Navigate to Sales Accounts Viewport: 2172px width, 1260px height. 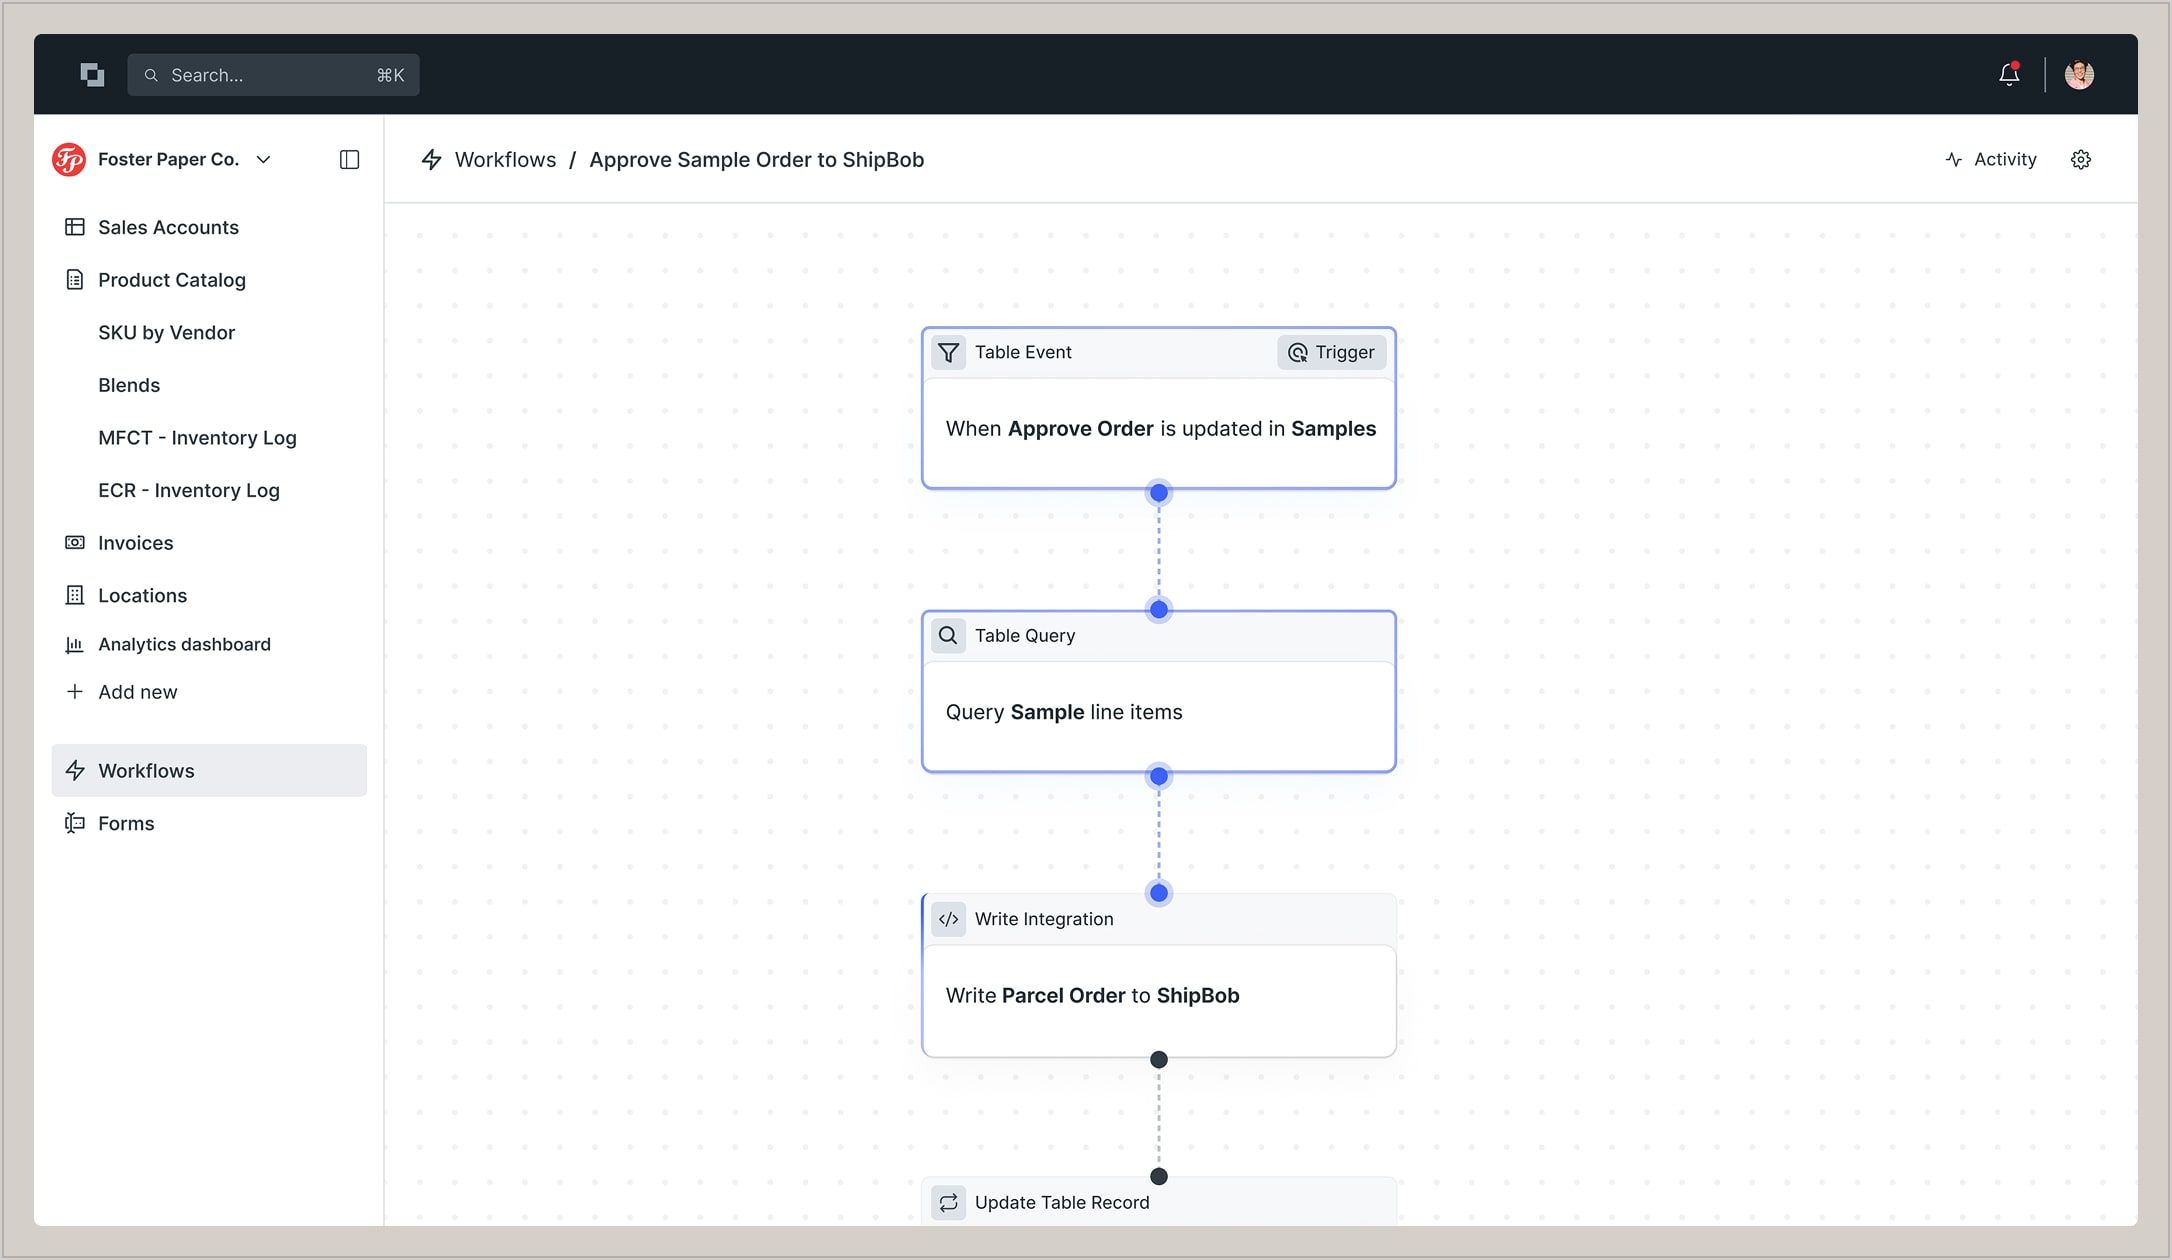168,227
